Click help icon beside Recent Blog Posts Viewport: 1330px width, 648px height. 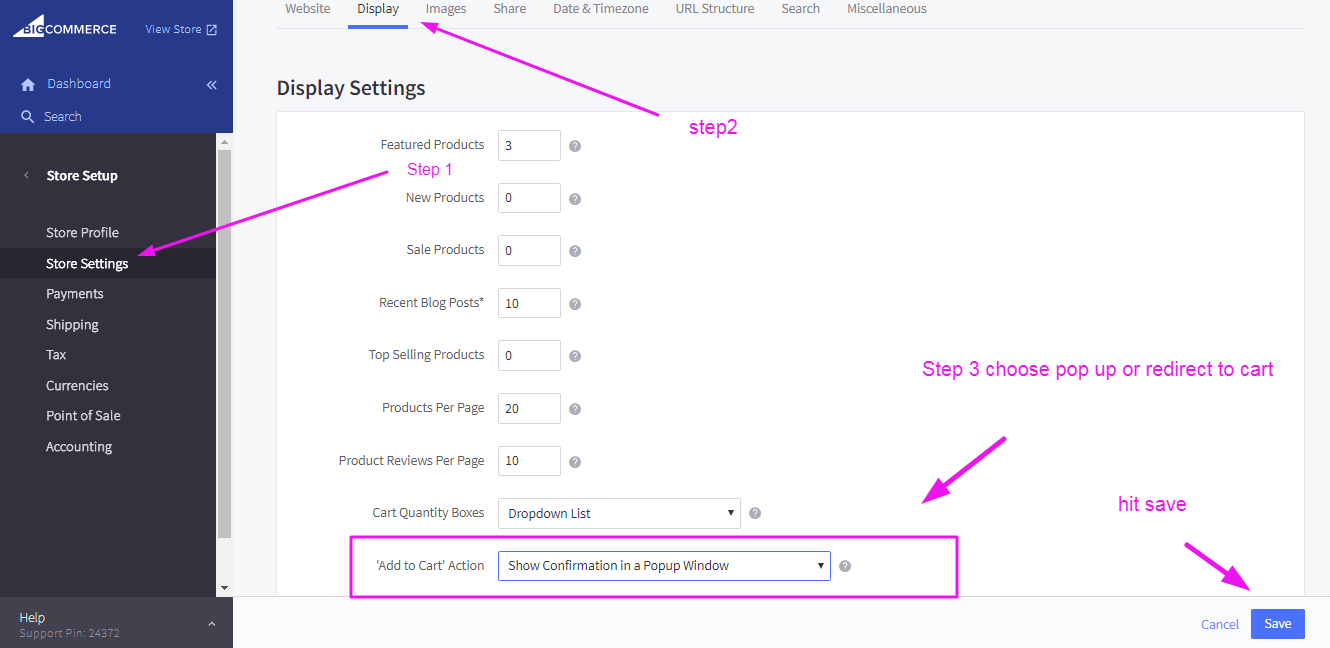(x=575, y=304)
